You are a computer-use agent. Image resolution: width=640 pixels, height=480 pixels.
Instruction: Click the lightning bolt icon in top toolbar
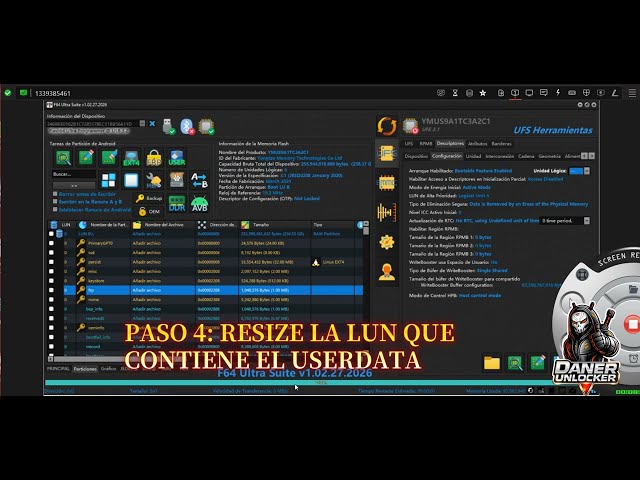558,93
